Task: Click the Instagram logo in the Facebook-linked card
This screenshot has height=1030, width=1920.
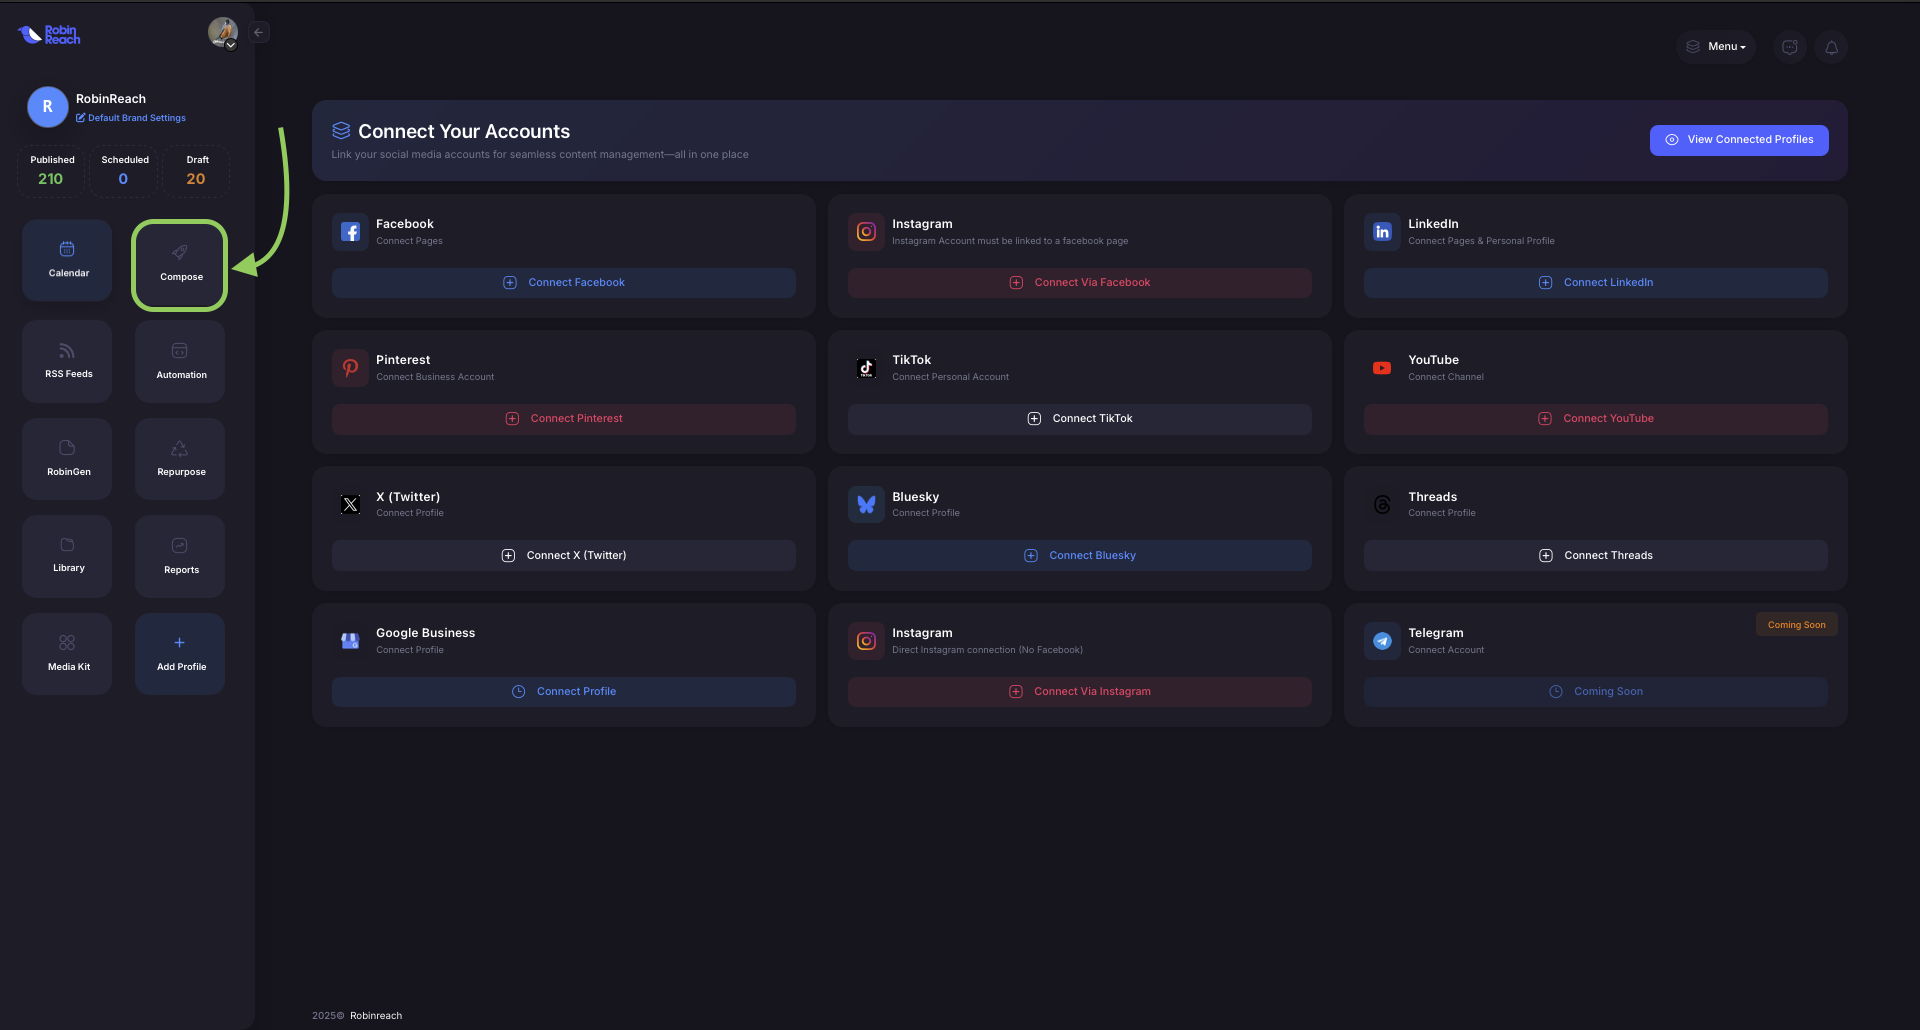Action: tap(866, 232)
